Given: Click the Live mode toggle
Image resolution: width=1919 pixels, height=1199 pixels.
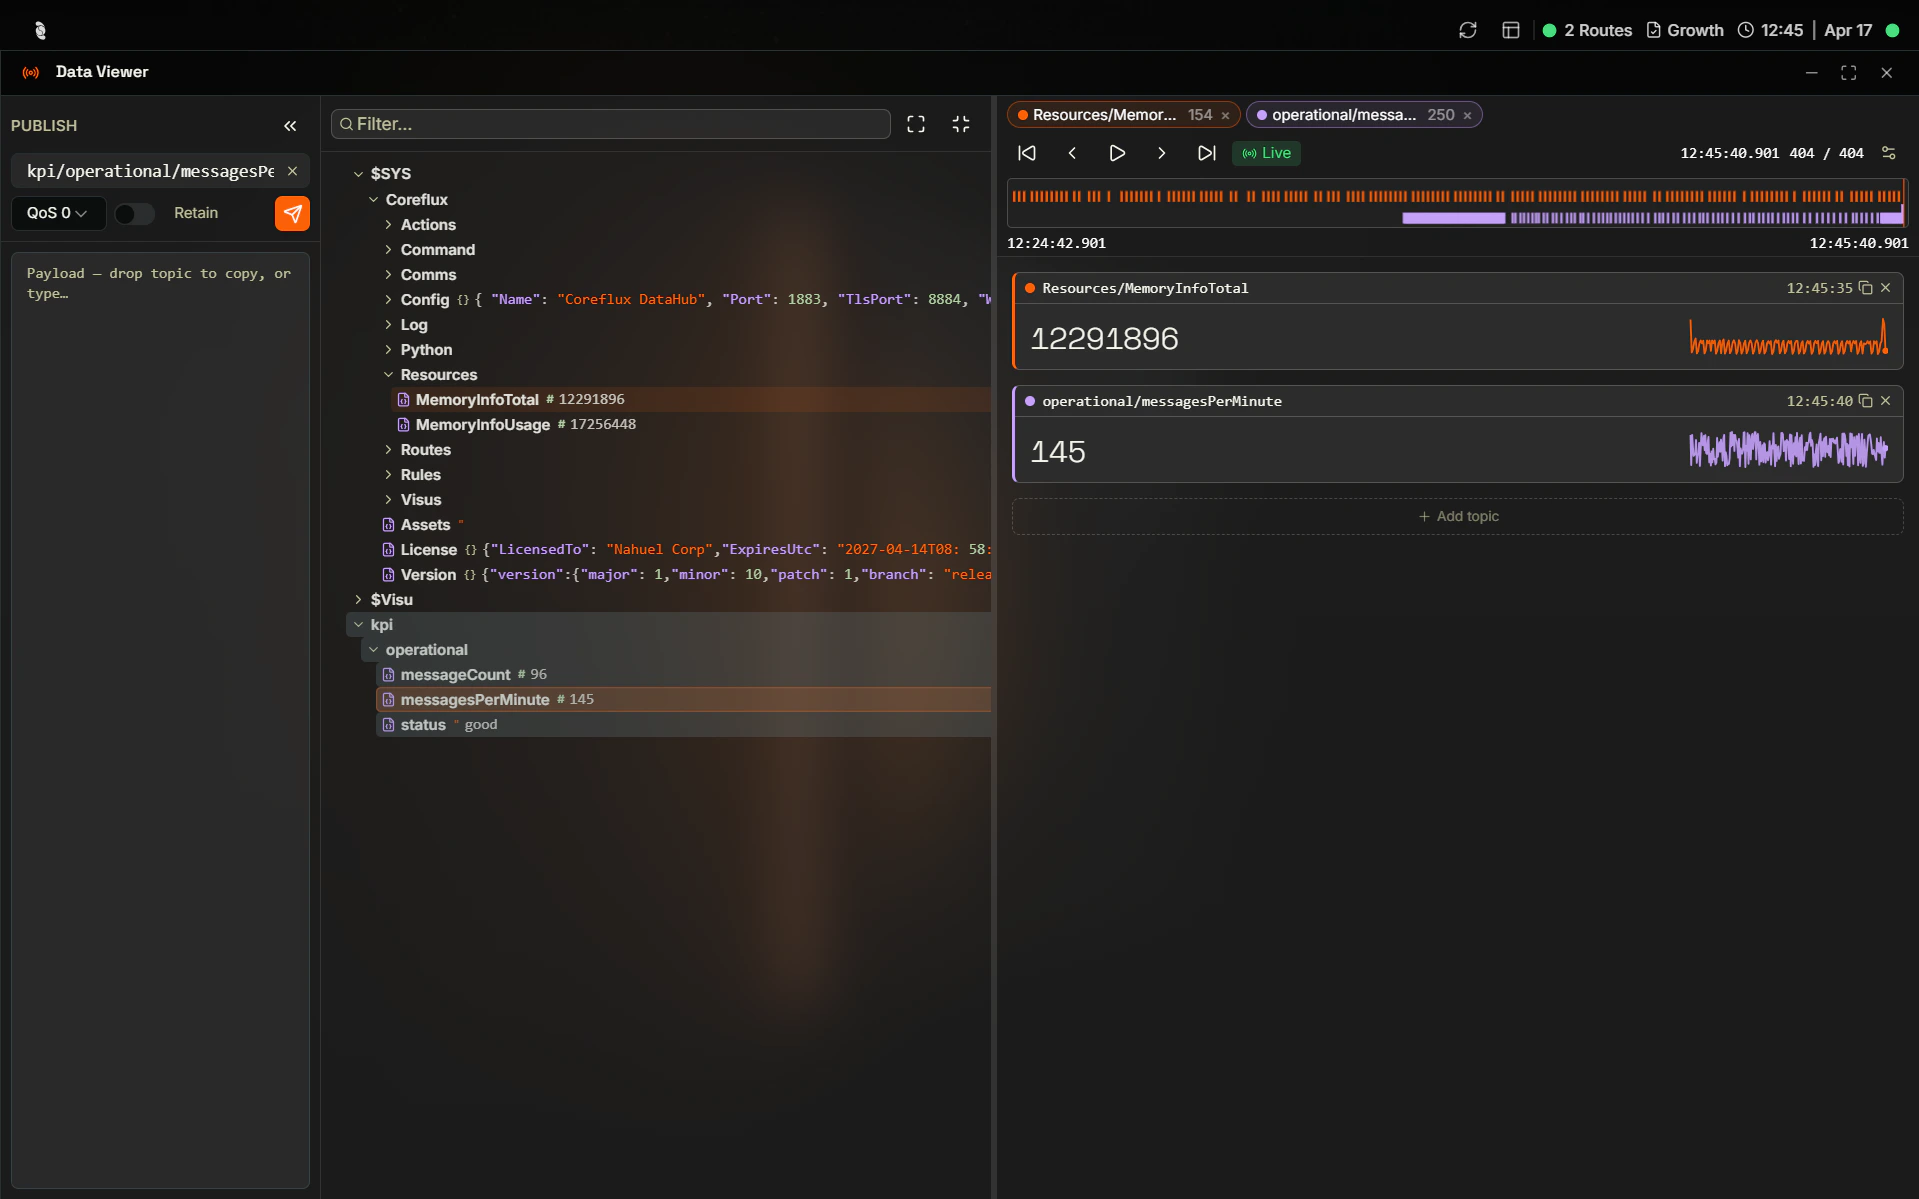Looking at the screenshot, I should [1266, 153].
